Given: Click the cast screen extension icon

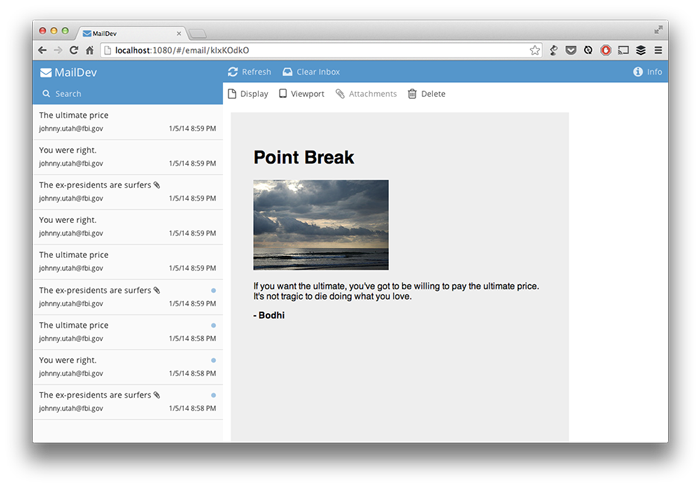Looking at the screenshot, I should (623, 50).
